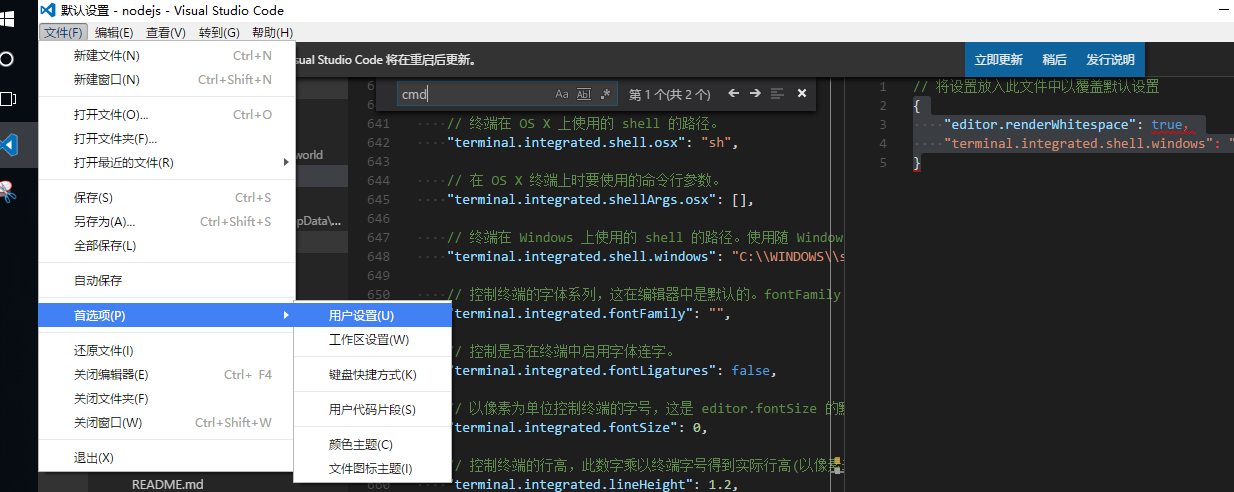The height and width of the screenshot is (492, 1234).
Task: Click editor.renderWhitespace in user settings
Action: tap(1041, 125)
